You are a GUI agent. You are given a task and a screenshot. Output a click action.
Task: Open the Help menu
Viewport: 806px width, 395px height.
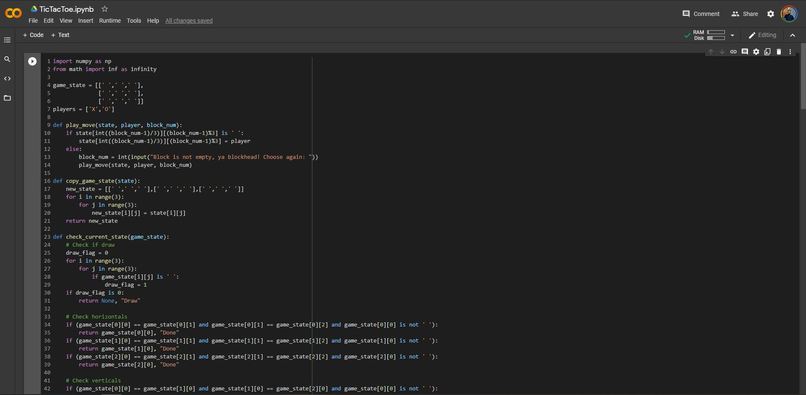pyautogui.click(x=153, y=21)
